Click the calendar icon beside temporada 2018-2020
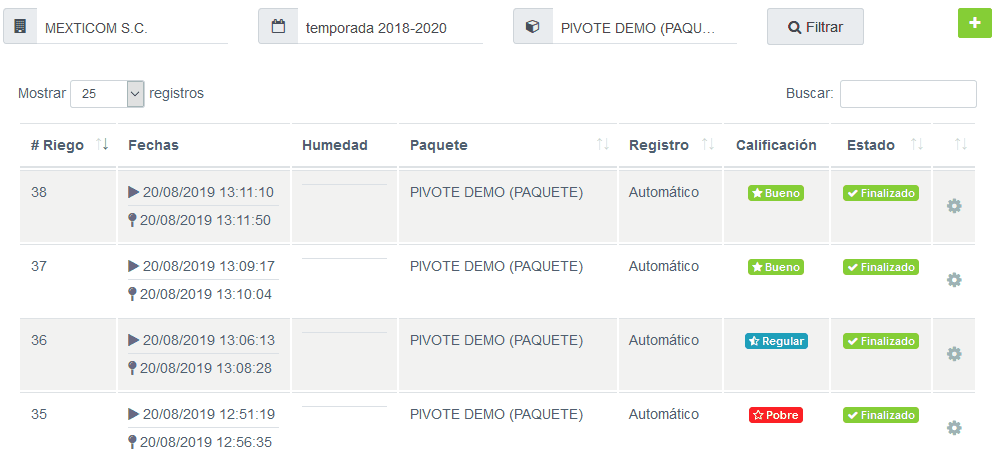This screenshot has width=1000, height=452. 277,27
